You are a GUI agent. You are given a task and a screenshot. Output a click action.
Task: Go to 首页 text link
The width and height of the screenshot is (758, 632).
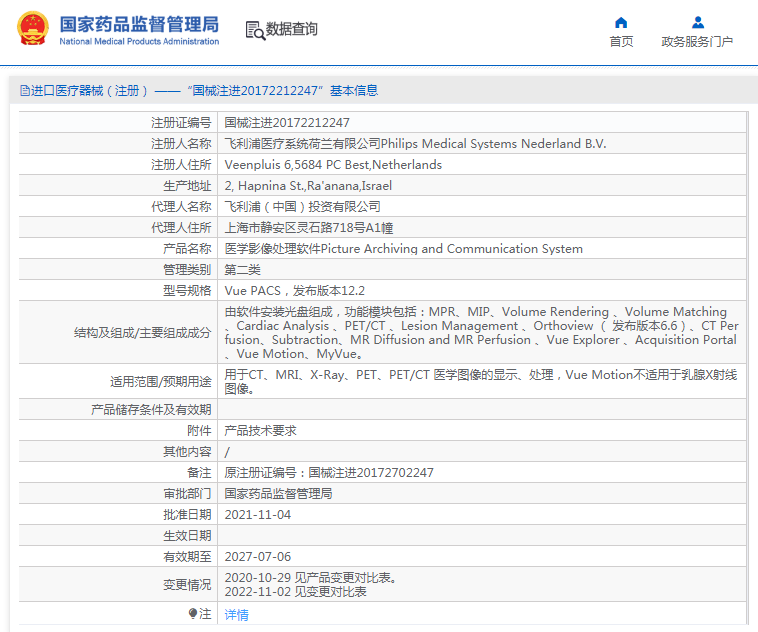tap(621, 42)
